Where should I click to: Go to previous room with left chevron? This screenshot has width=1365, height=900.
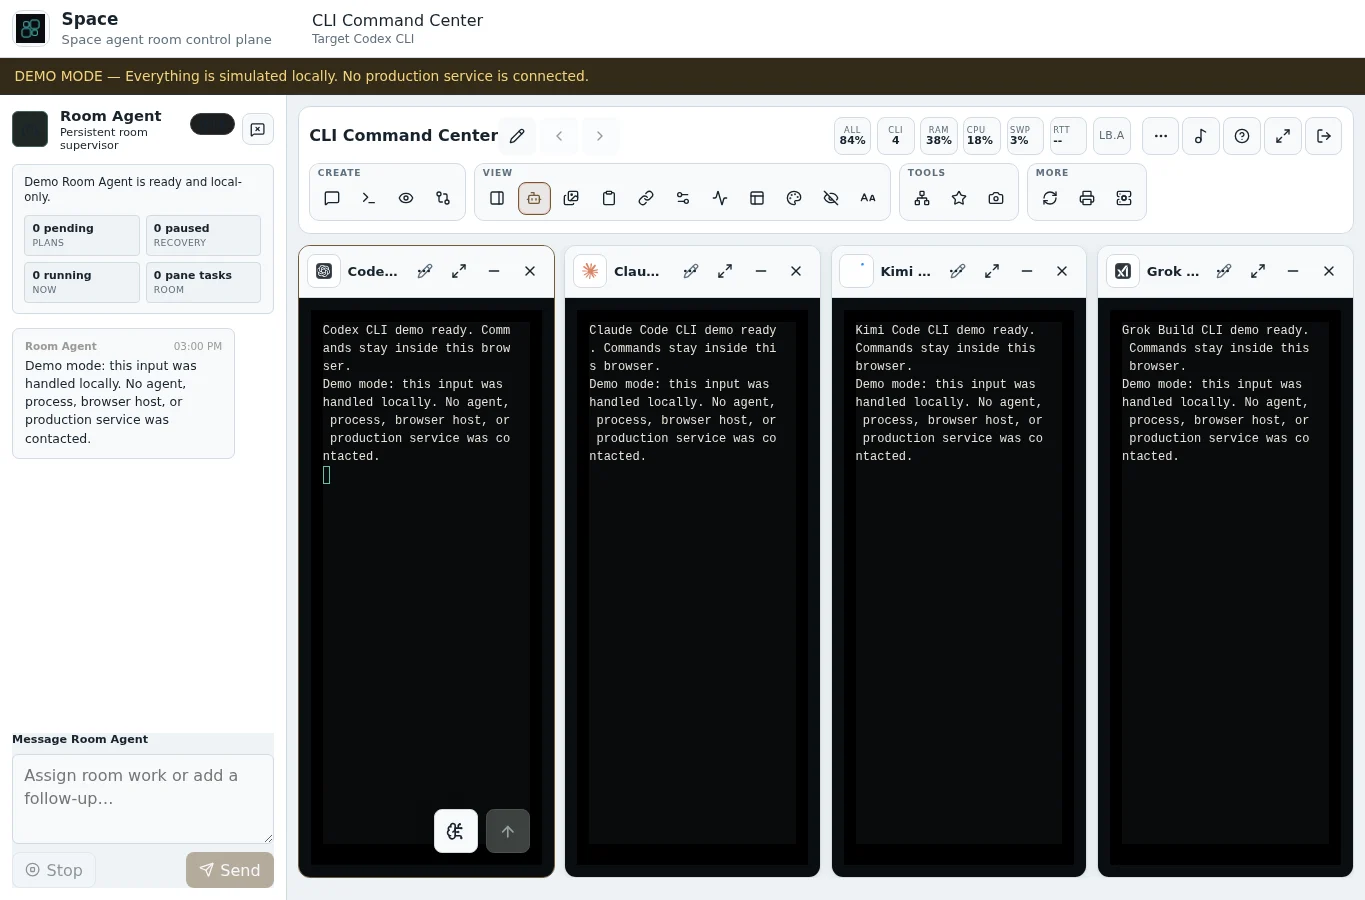pos(559,136)
